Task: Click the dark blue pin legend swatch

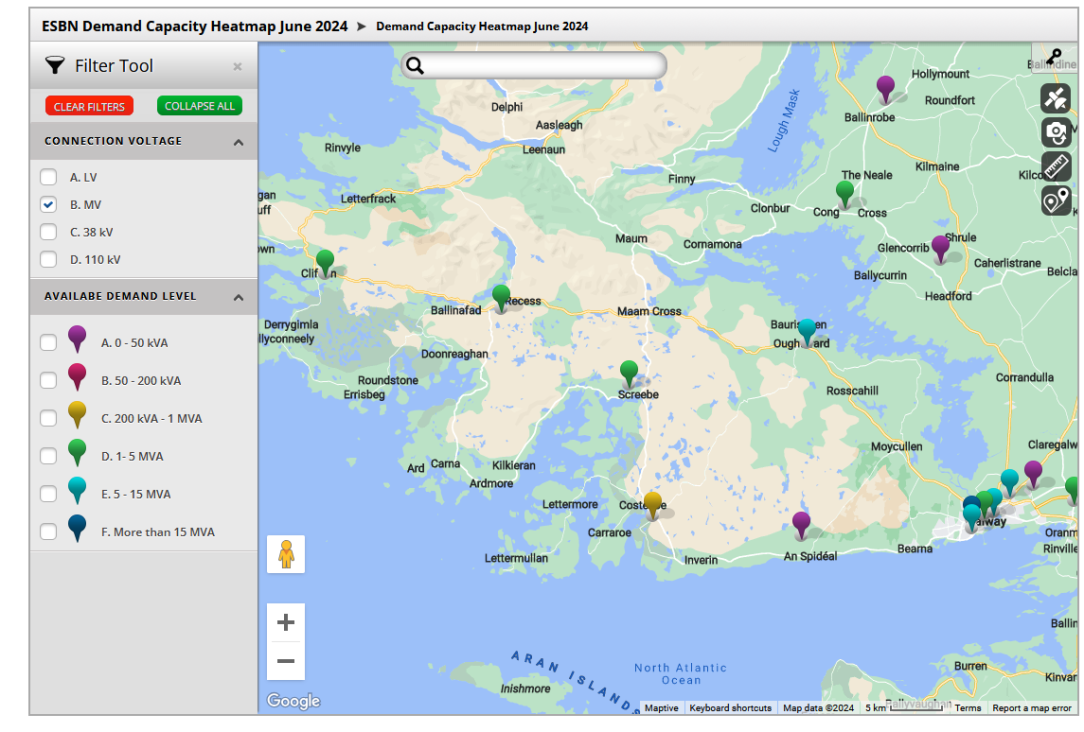Action: 77,529
